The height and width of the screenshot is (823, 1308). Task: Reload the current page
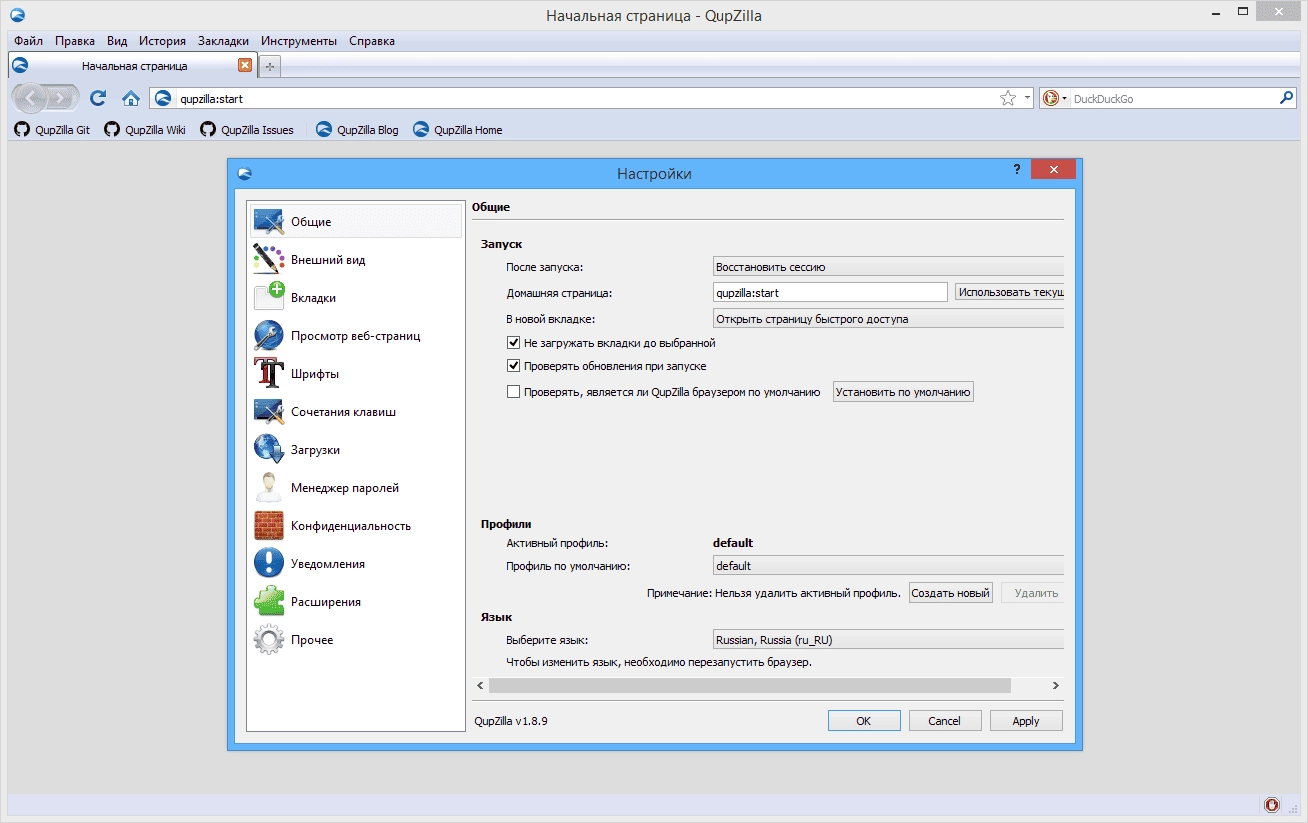pos(98,98)
